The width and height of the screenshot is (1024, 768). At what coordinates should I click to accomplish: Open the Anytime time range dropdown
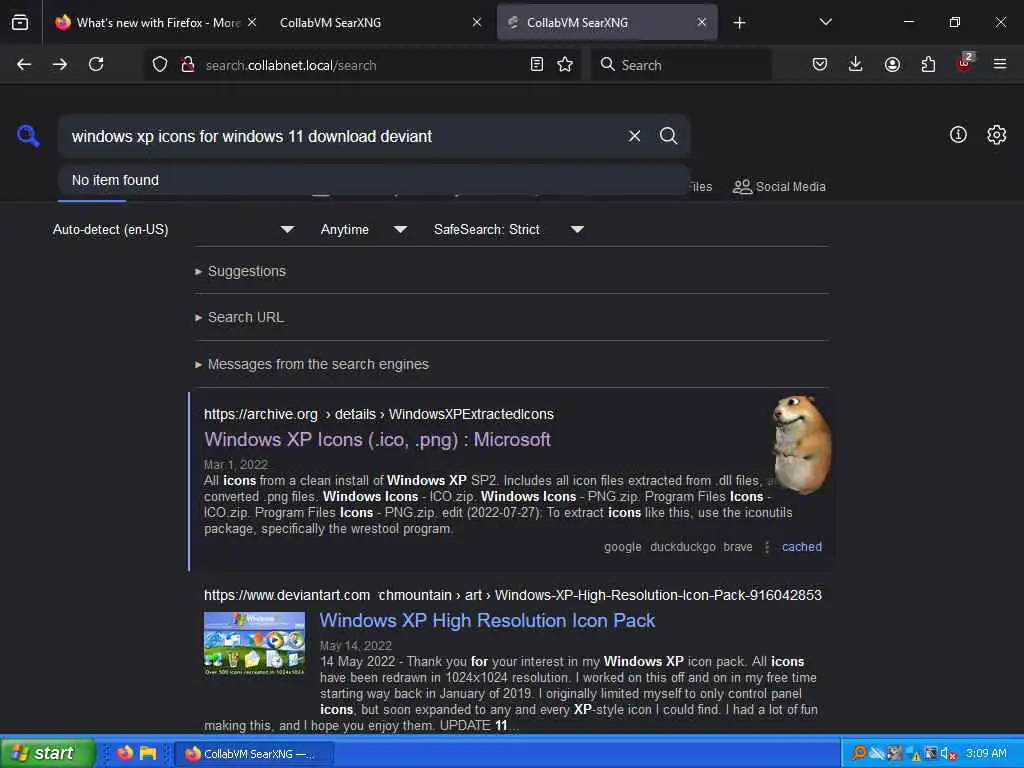pyautogui.click(x=363, y=229)
